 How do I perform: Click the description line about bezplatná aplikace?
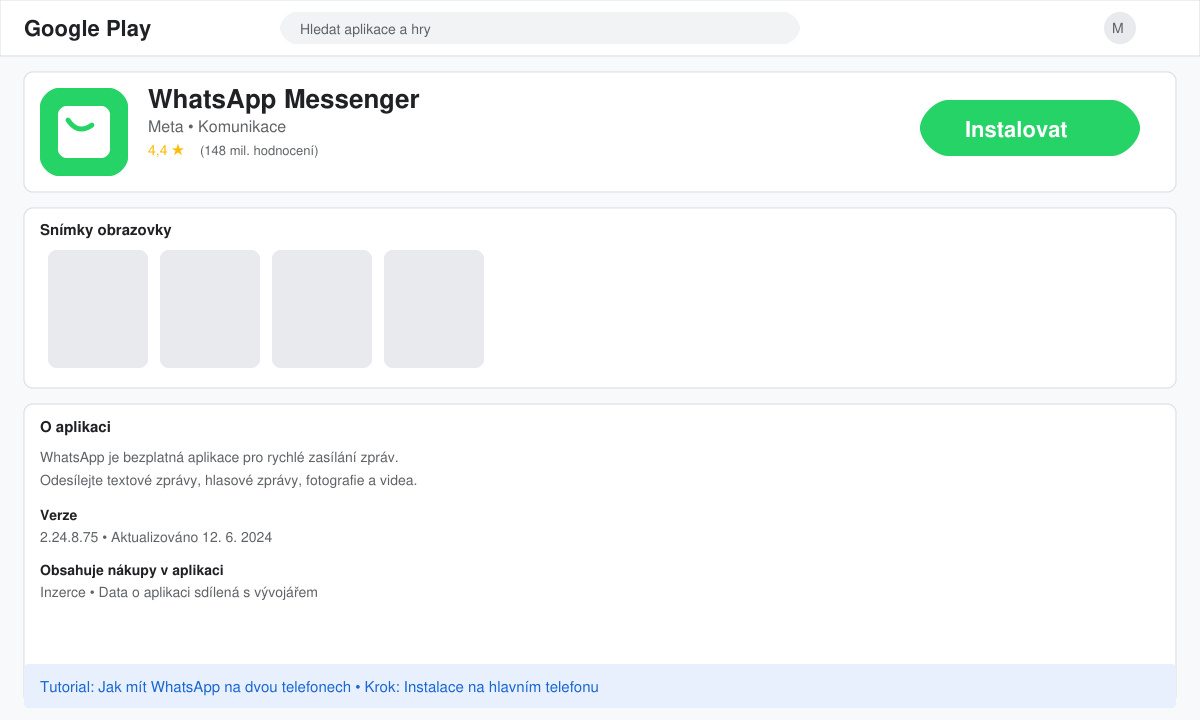click(219, 457)
